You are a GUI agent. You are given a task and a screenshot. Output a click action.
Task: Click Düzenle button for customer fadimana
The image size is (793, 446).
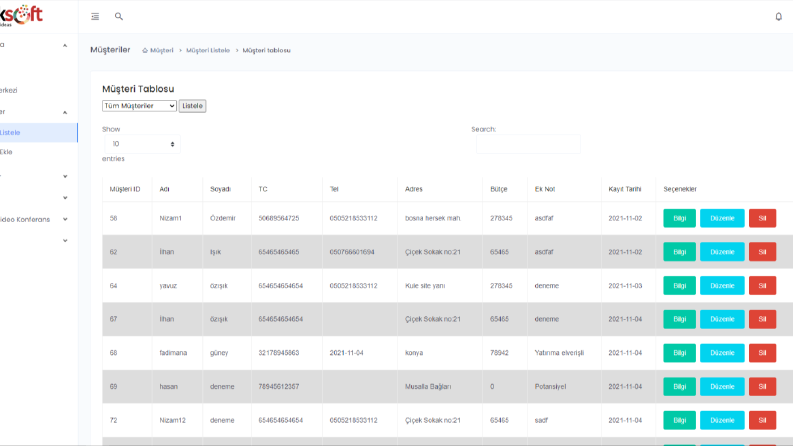(x=722, y=353)
